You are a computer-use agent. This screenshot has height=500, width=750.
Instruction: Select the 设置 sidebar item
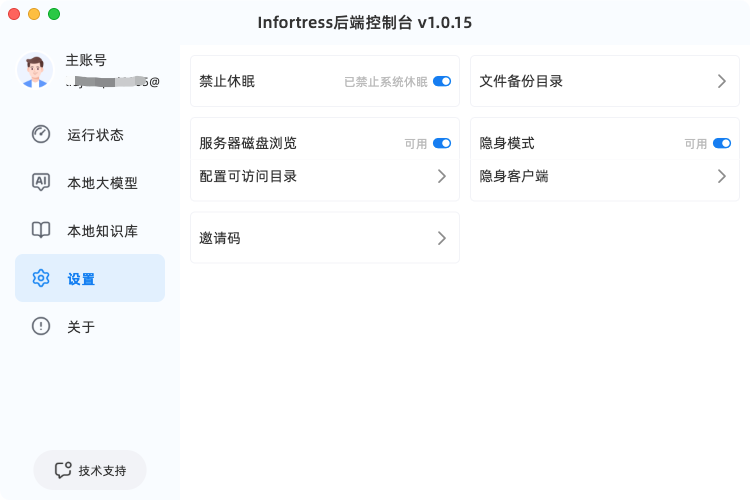[90, 278]
